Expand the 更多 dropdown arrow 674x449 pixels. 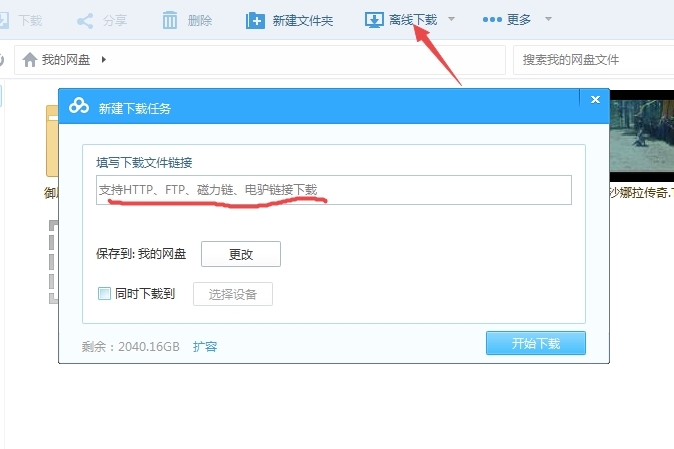coord(548,19)
